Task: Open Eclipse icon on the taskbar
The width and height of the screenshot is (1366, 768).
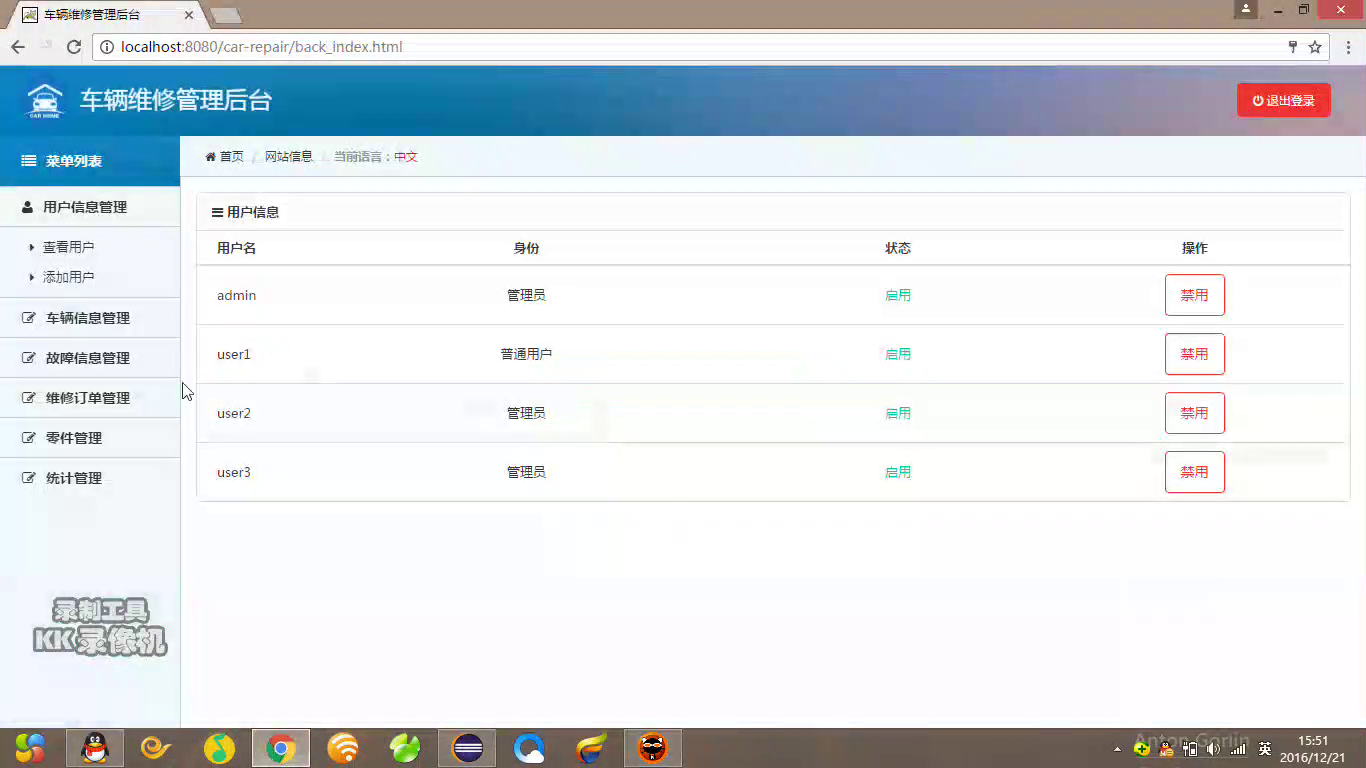Action: (x=467, y=748)
